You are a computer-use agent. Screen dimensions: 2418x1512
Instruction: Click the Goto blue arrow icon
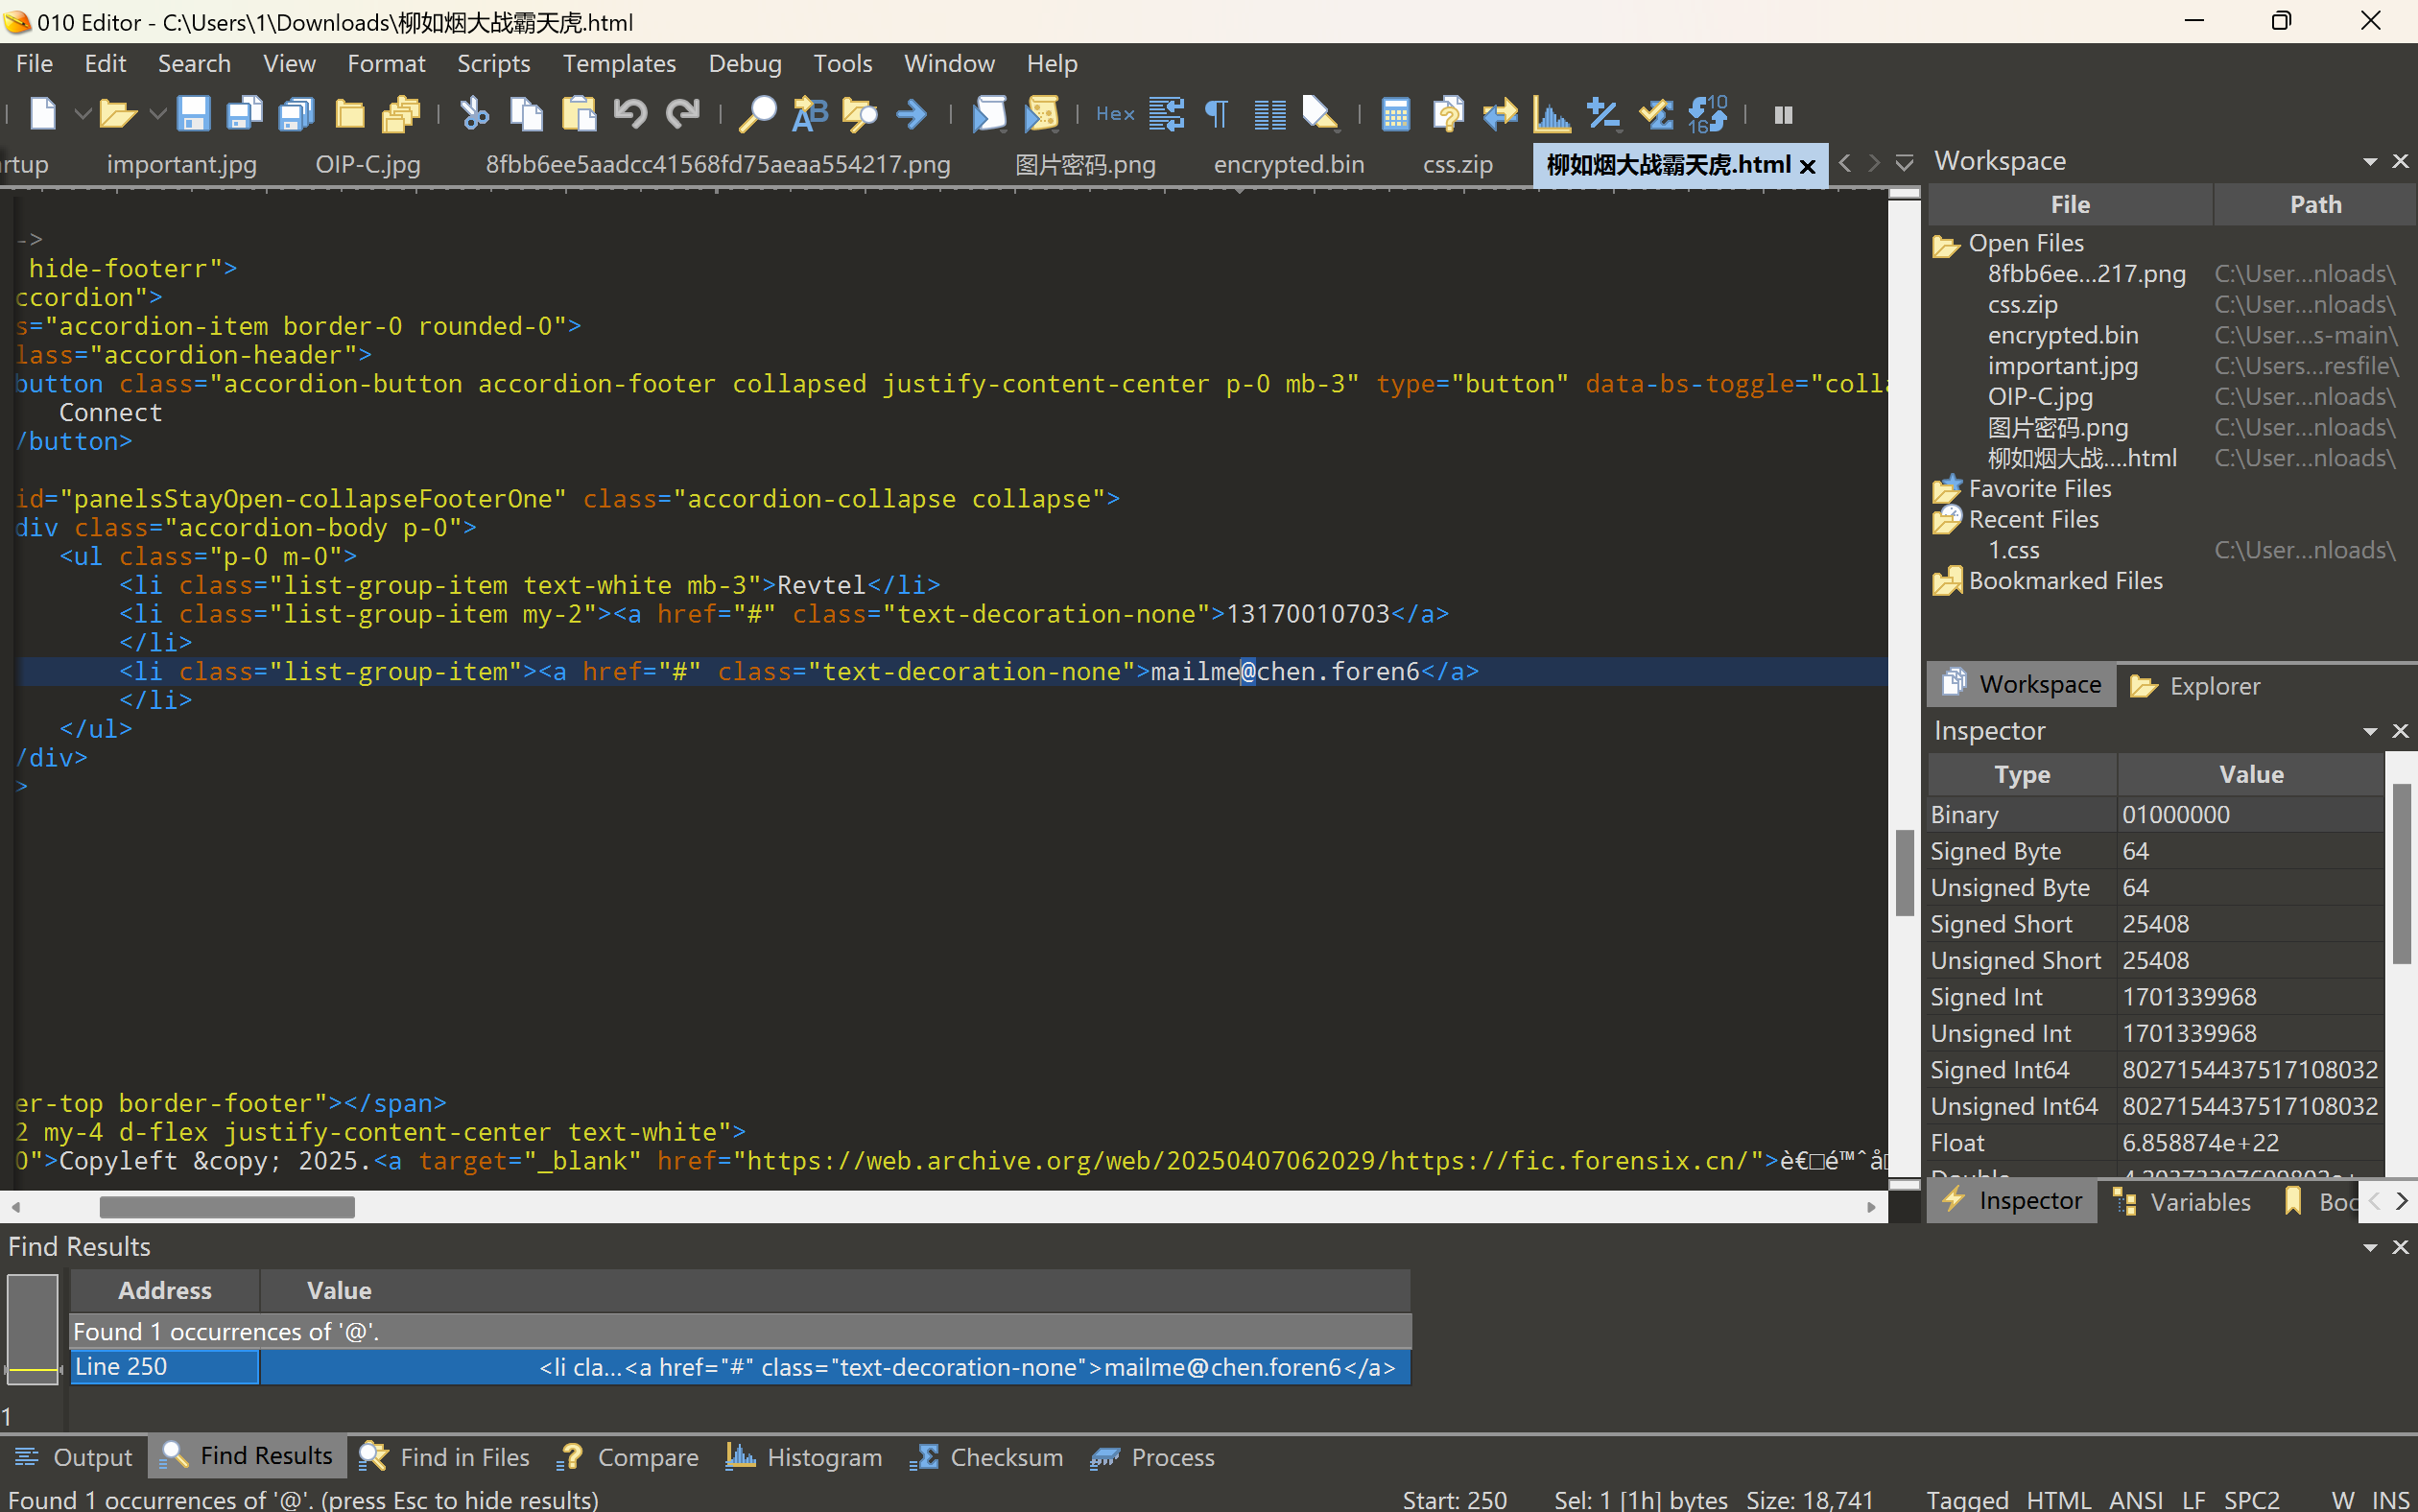(x=911, y=114)
